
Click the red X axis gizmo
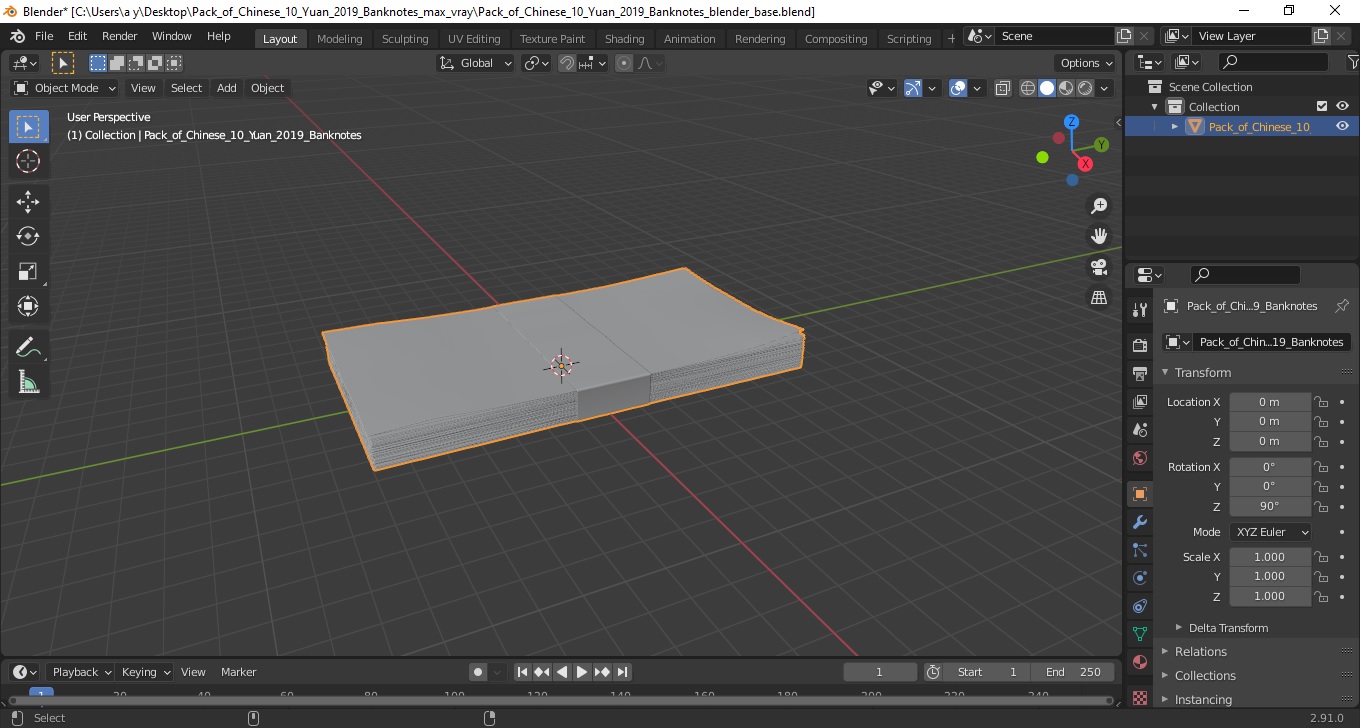(1085, 164)
